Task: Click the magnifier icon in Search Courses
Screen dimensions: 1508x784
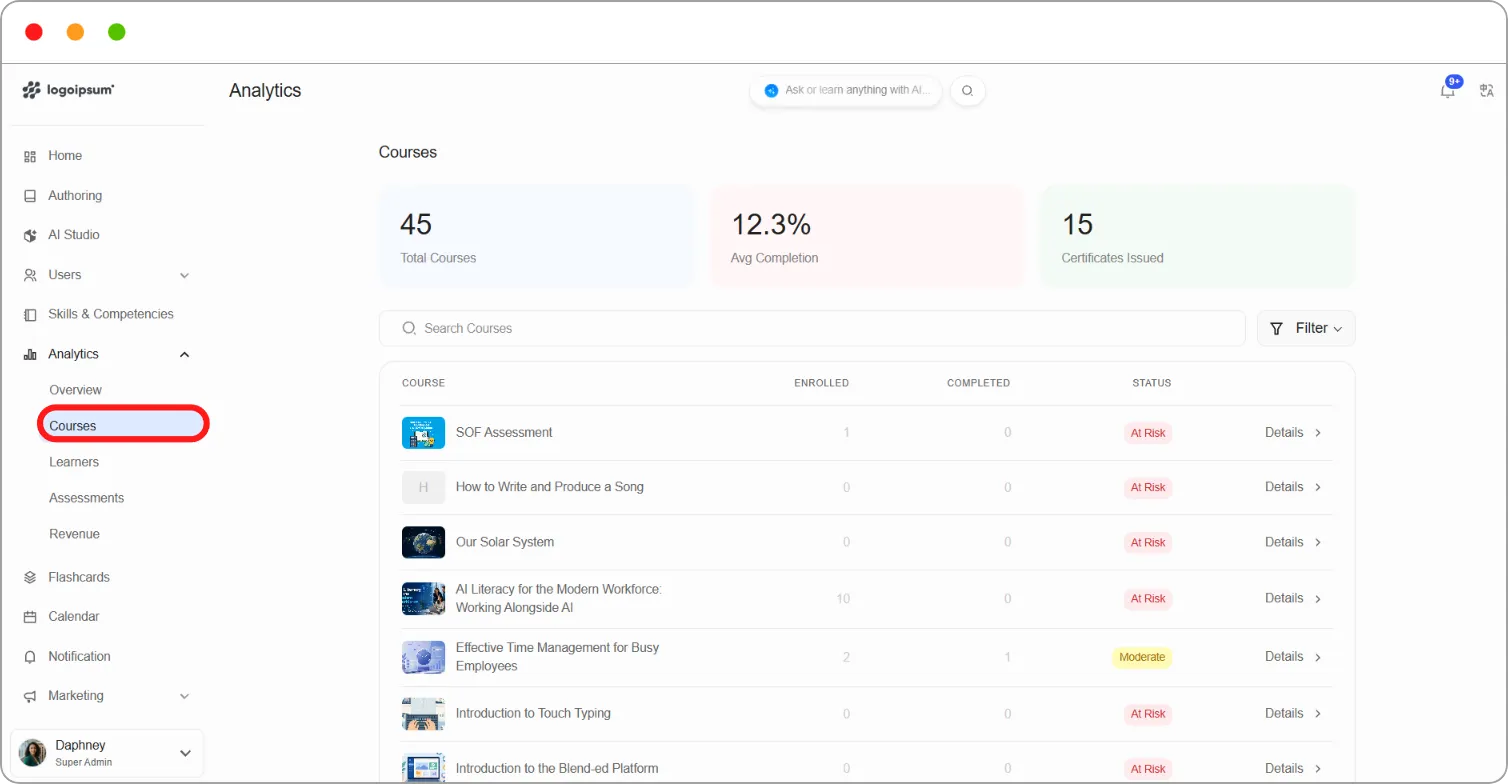Action: (408, 328)
